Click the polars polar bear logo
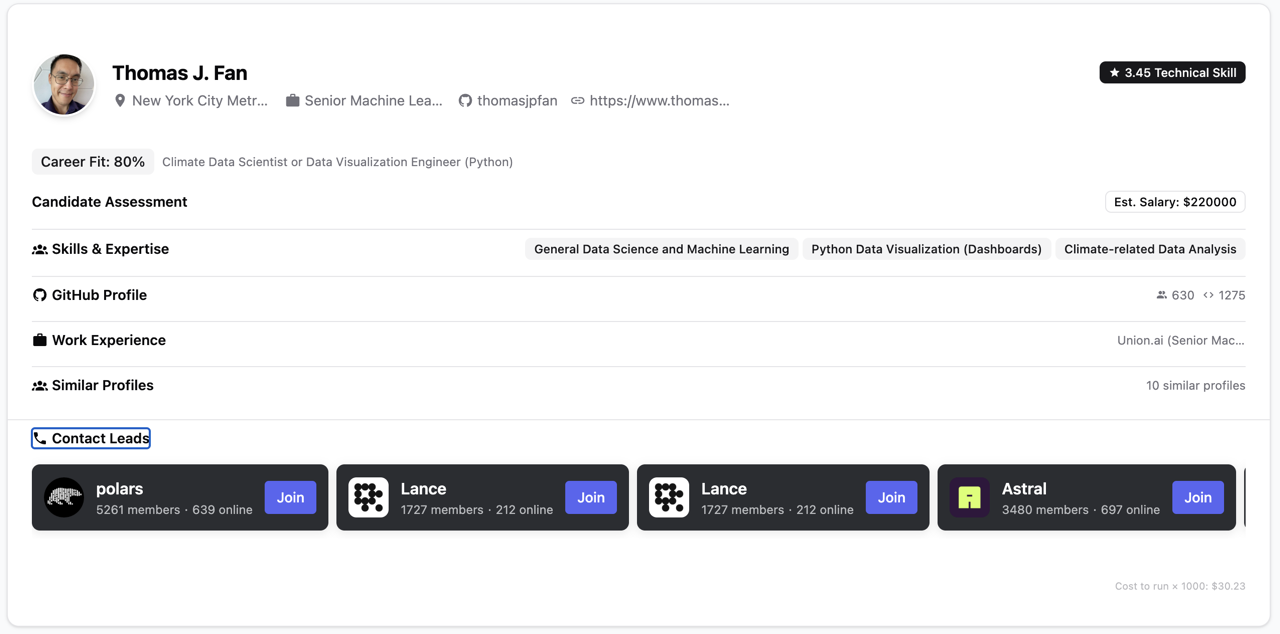This screenshot has width=1280, height=634. click(x=64, y=497)
